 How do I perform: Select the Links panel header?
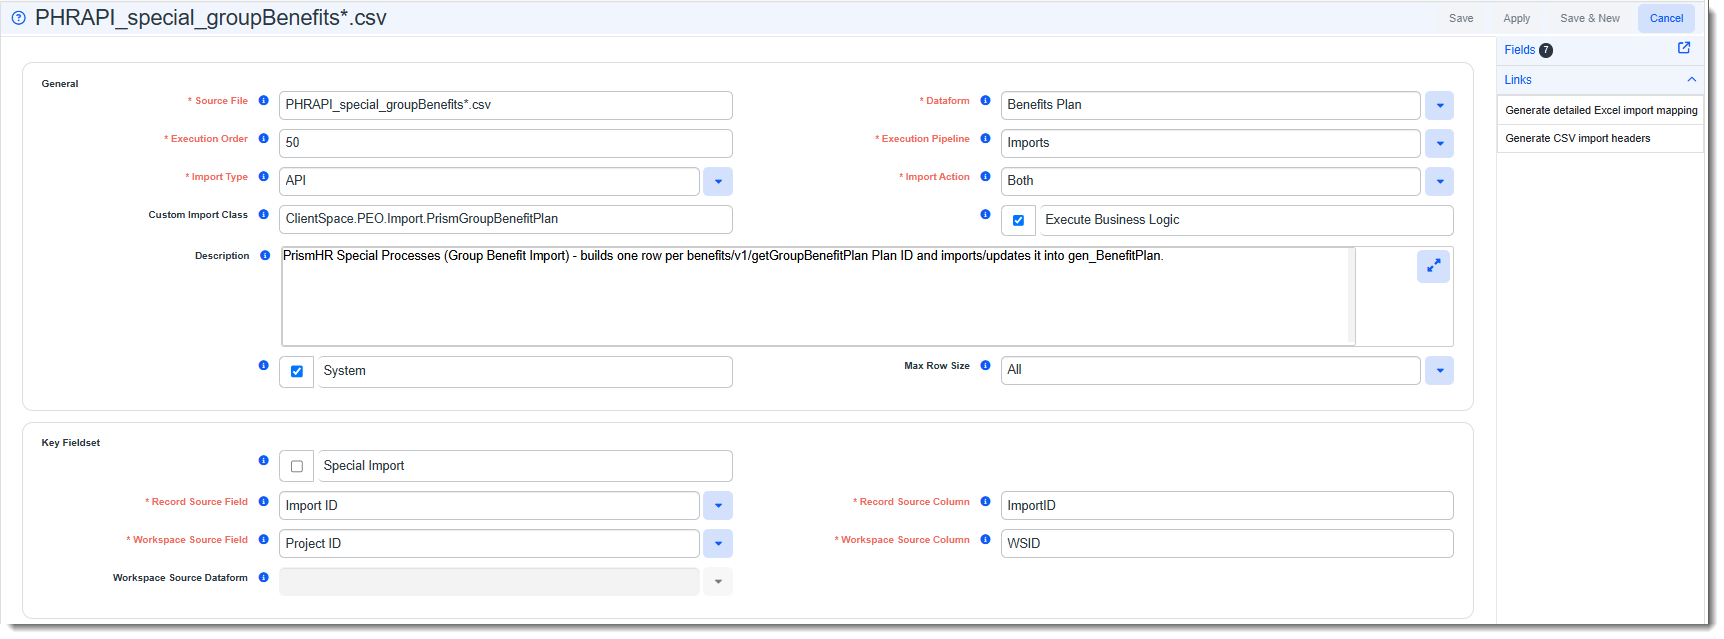tap(1600, 80)
